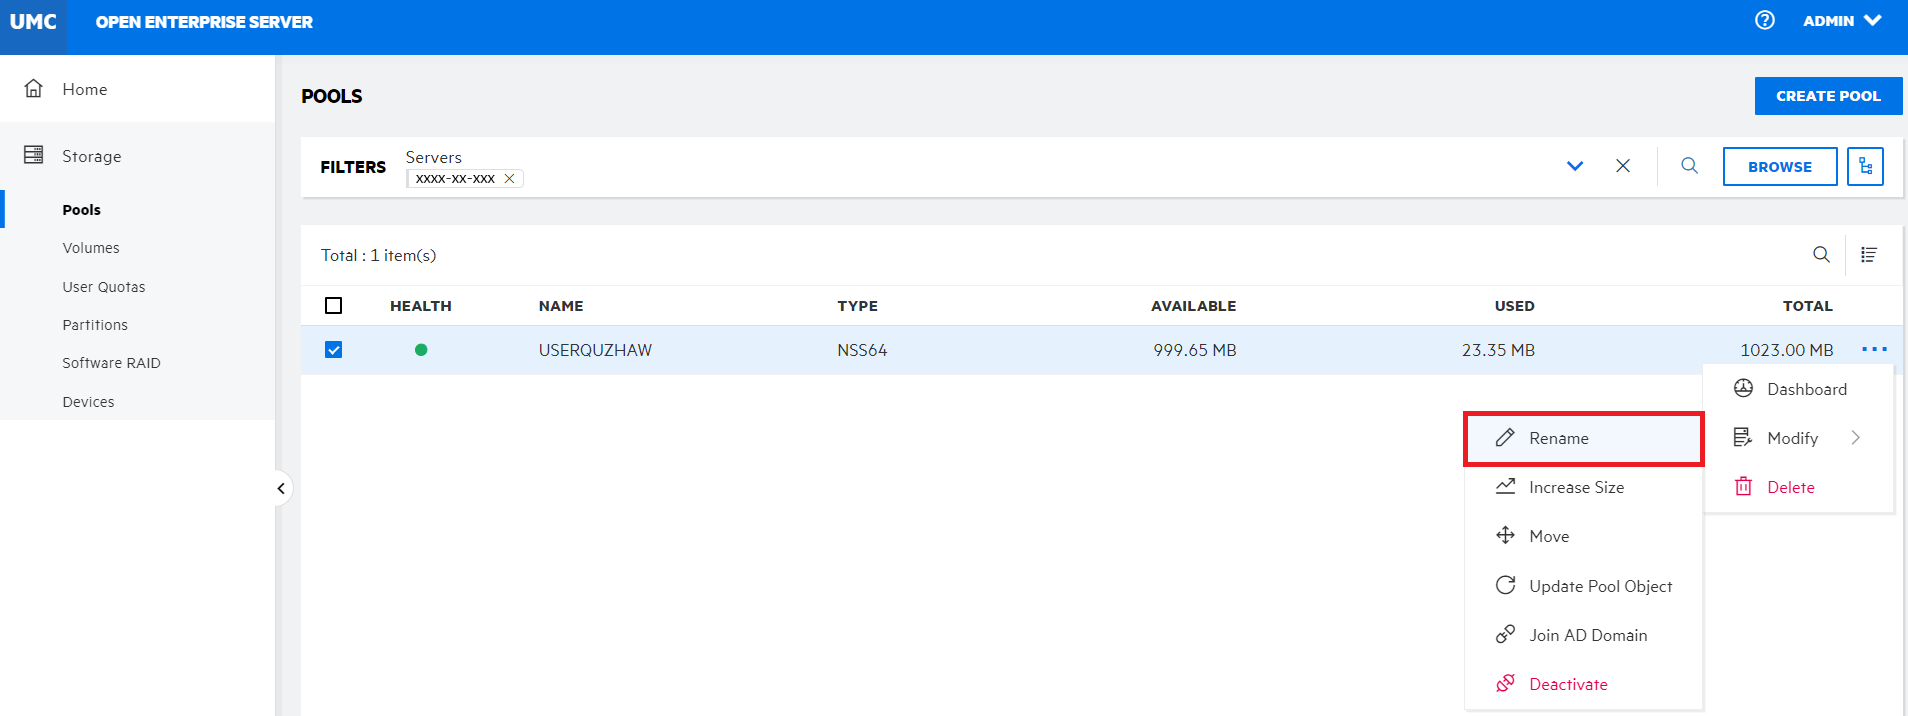Open the tree view icon beside Browse

point(1865,166)
